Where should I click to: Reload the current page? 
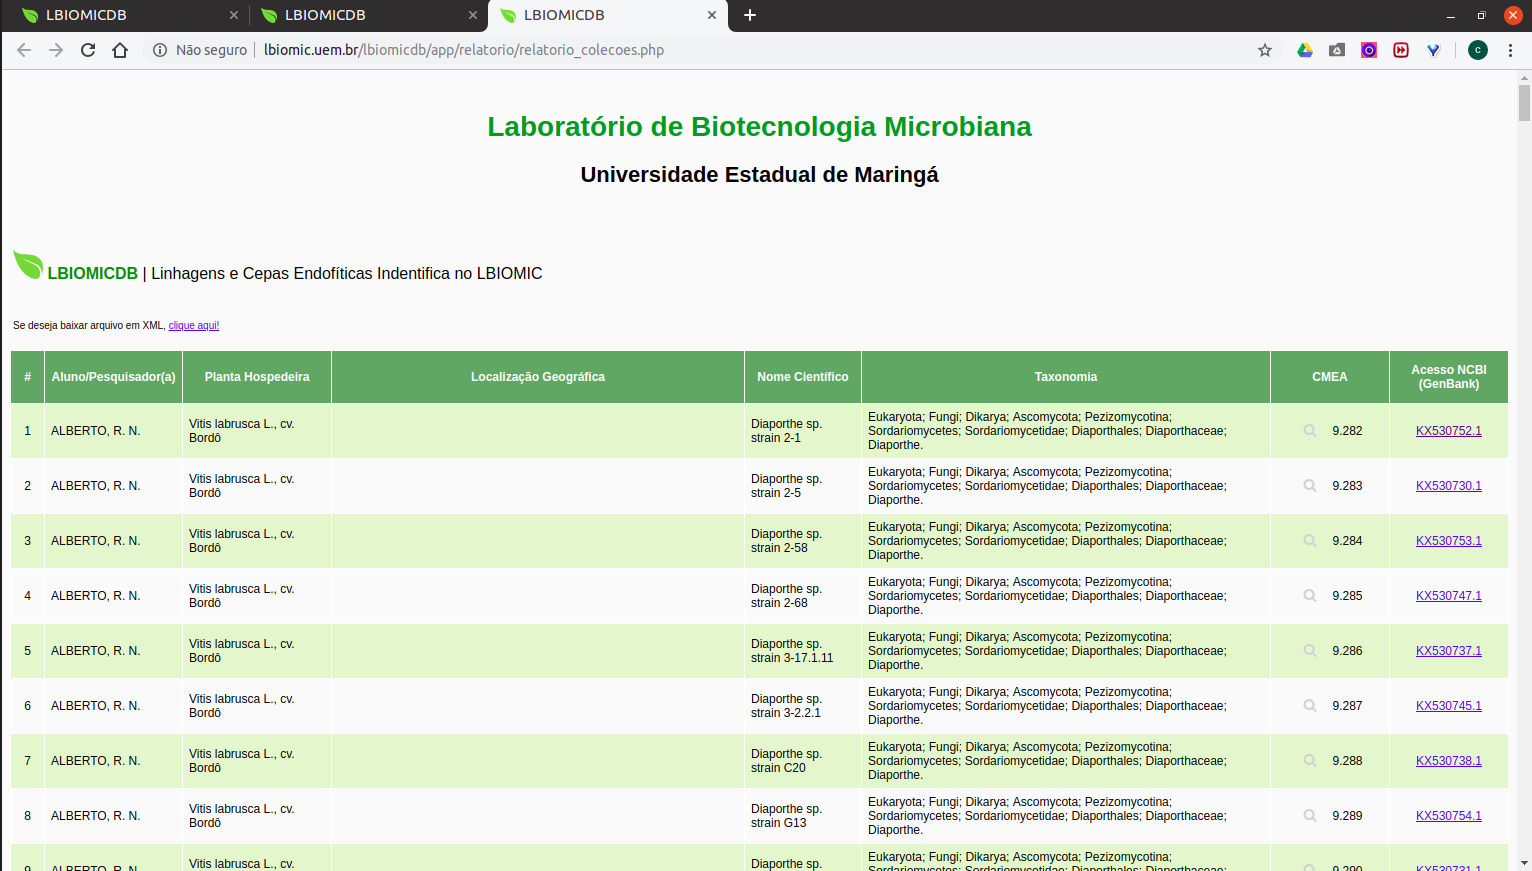[x=88, y=50]
